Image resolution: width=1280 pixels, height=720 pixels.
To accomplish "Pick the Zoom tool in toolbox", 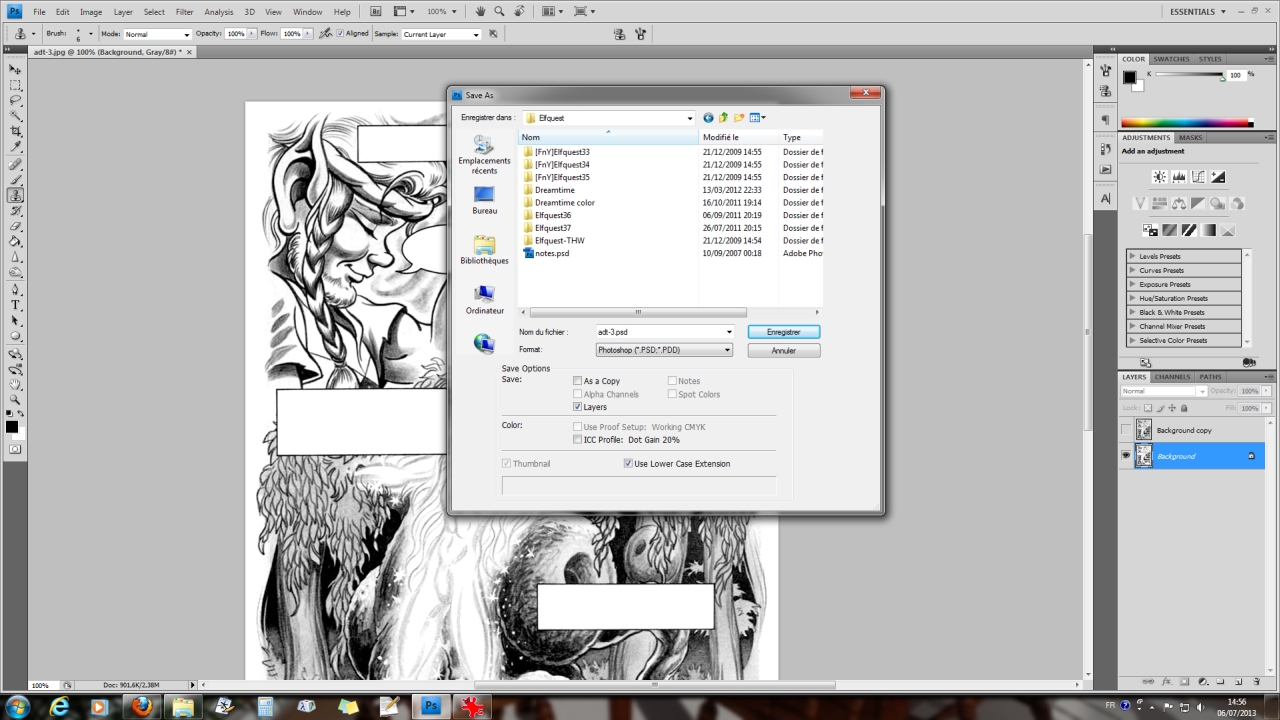I will point(16,399).
